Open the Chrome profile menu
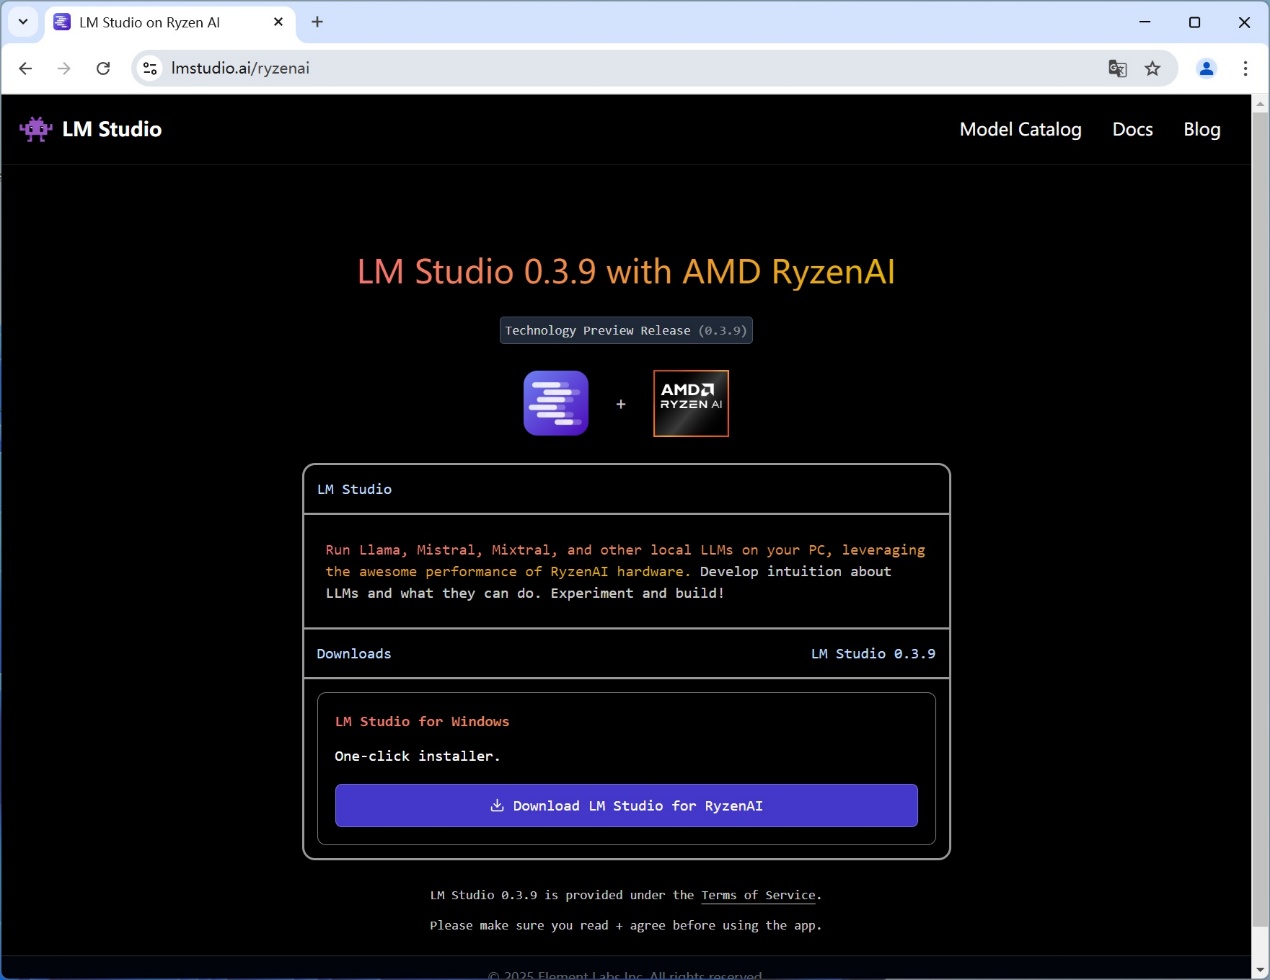The image size is (1270, 980). [x=1206, y=68]
